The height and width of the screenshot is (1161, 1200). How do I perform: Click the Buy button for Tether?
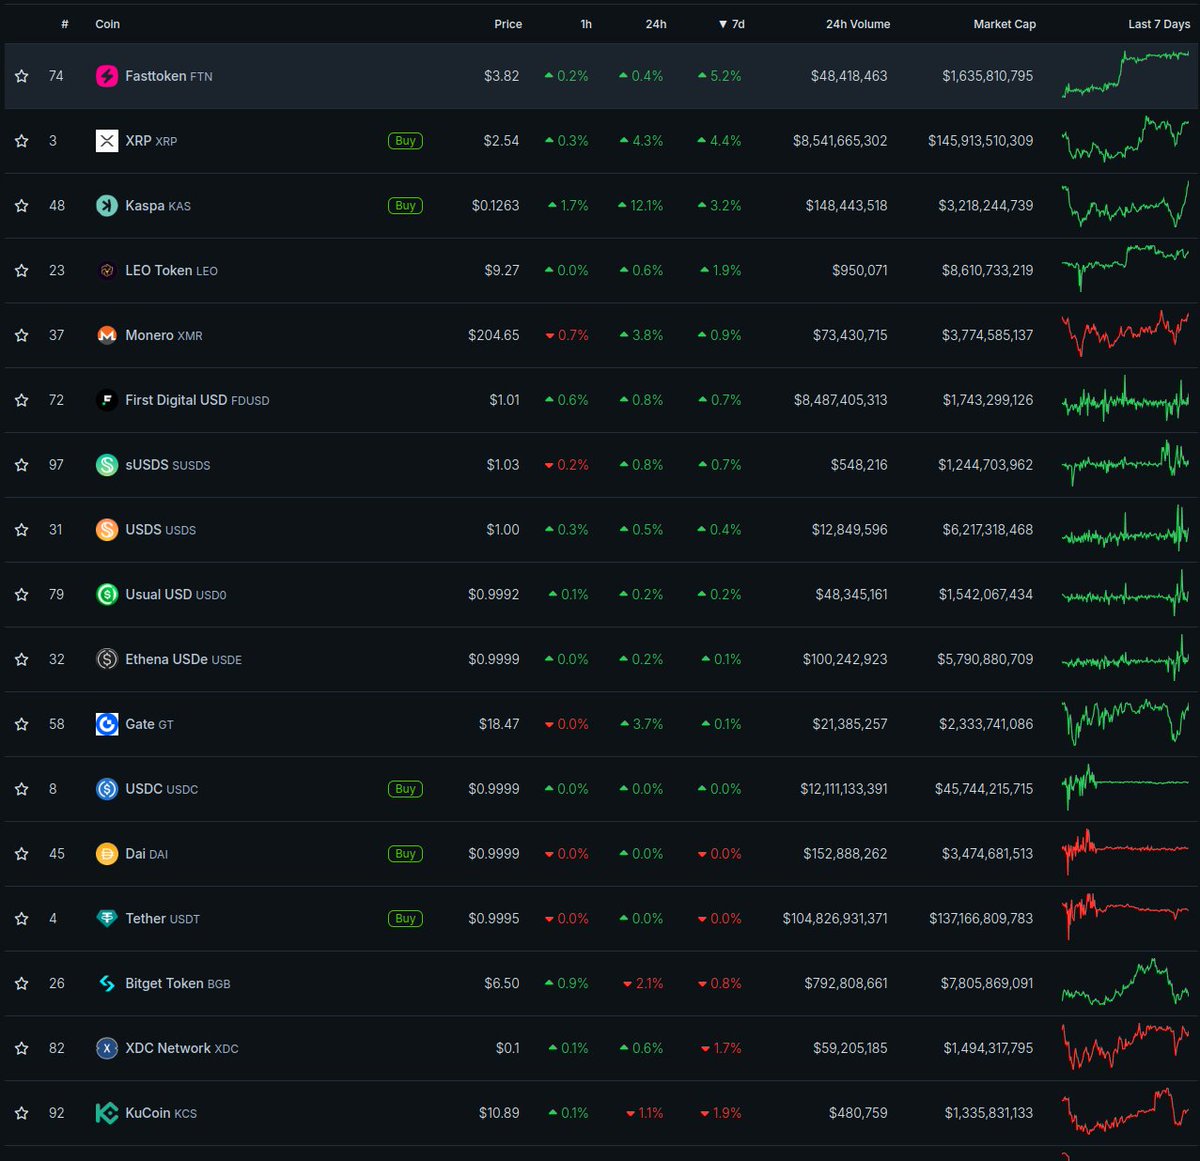point(405,919)
